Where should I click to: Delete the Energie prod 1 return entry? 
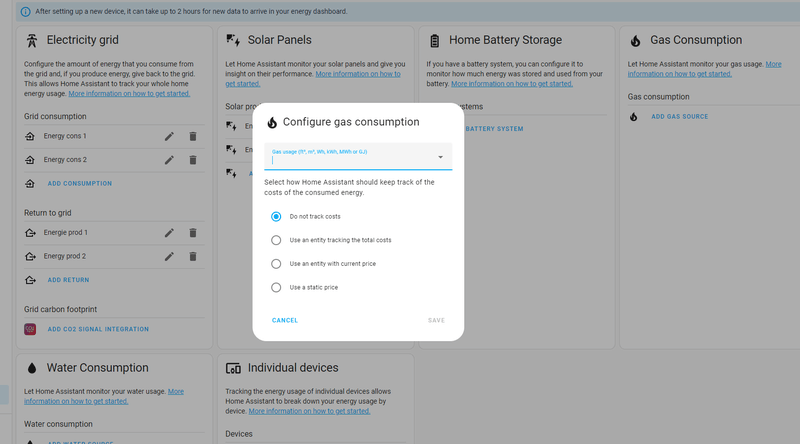pos(193,233)
